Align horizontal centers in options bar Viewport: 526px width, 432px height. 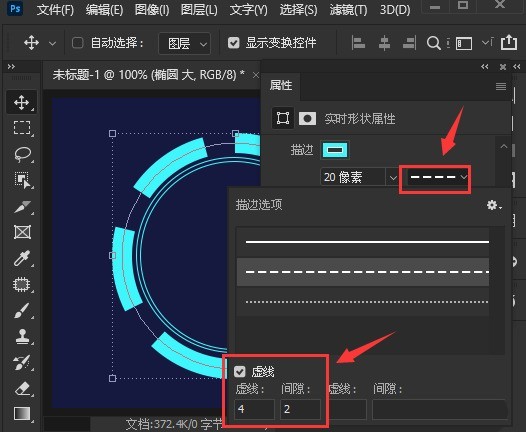(x=384, y=43)
